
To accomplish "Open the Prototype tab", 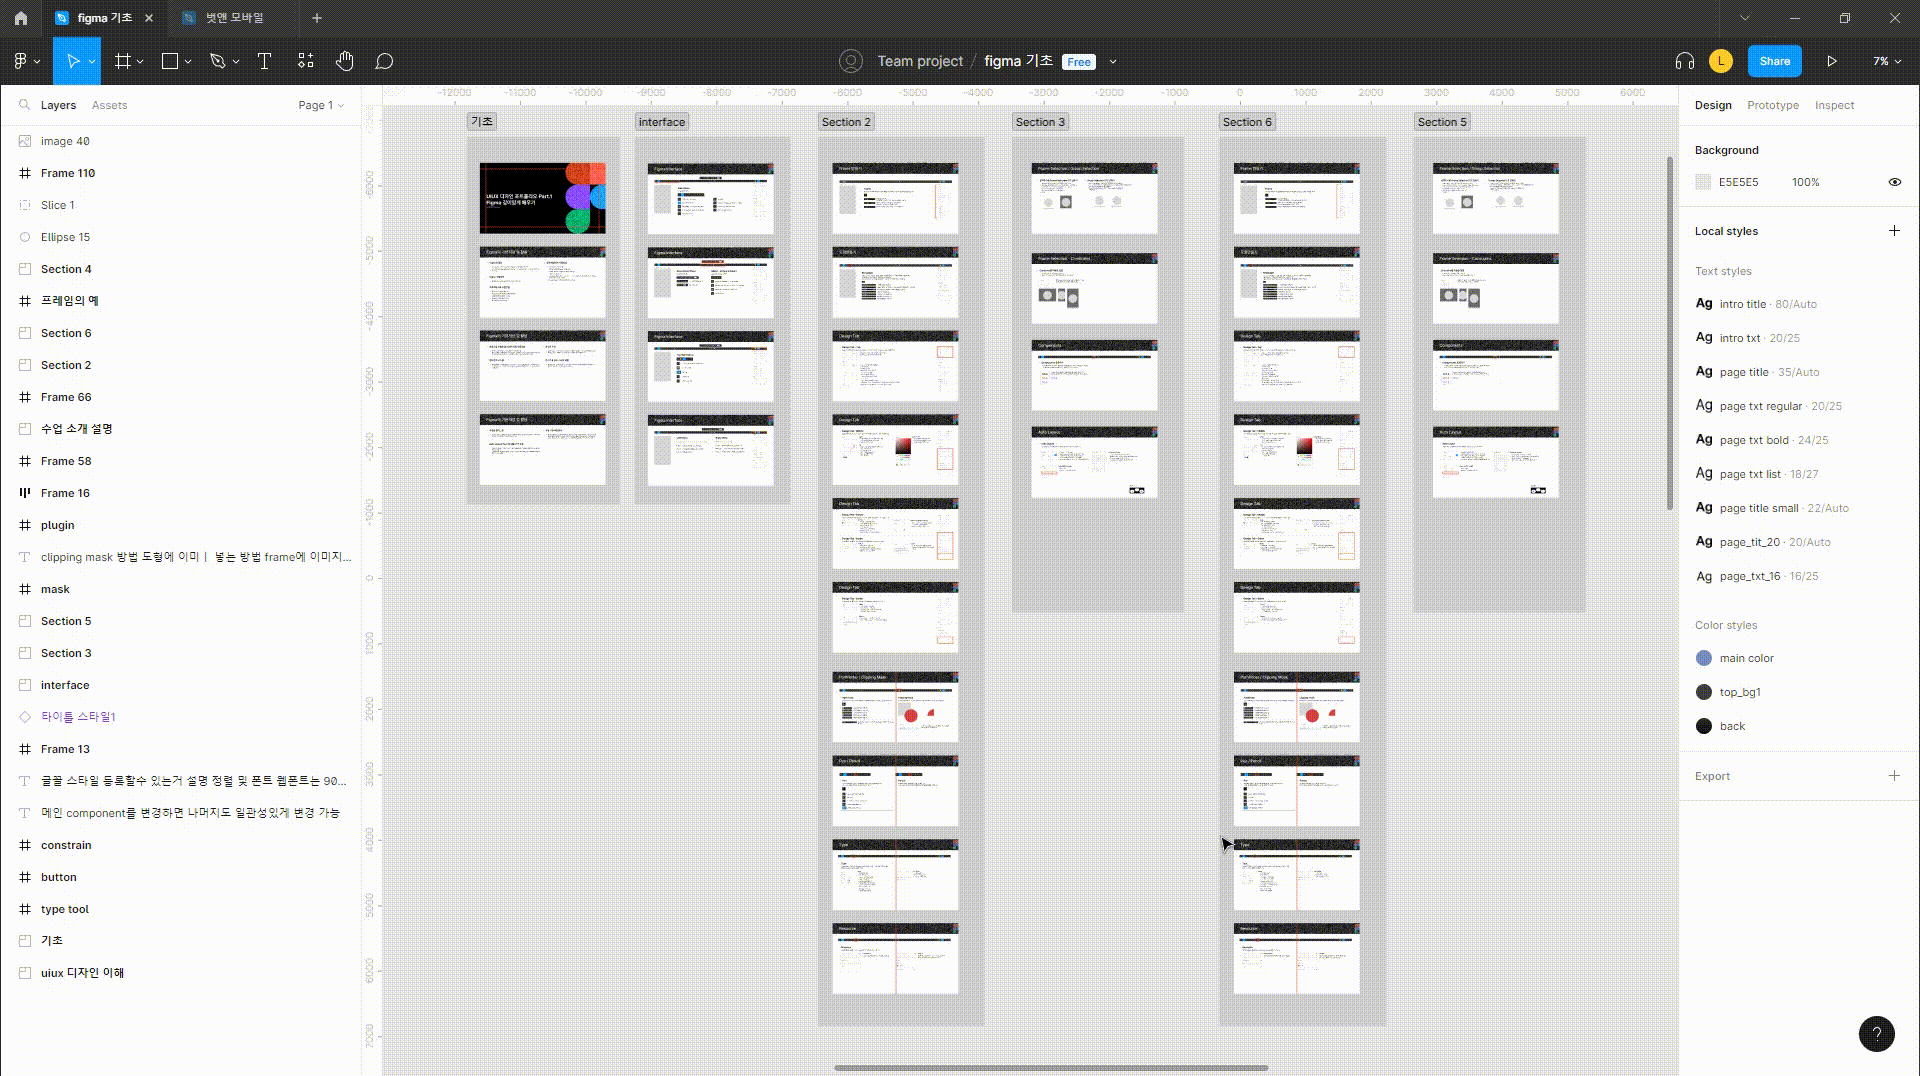I will pyautogui.click(x=1773, y=105).
